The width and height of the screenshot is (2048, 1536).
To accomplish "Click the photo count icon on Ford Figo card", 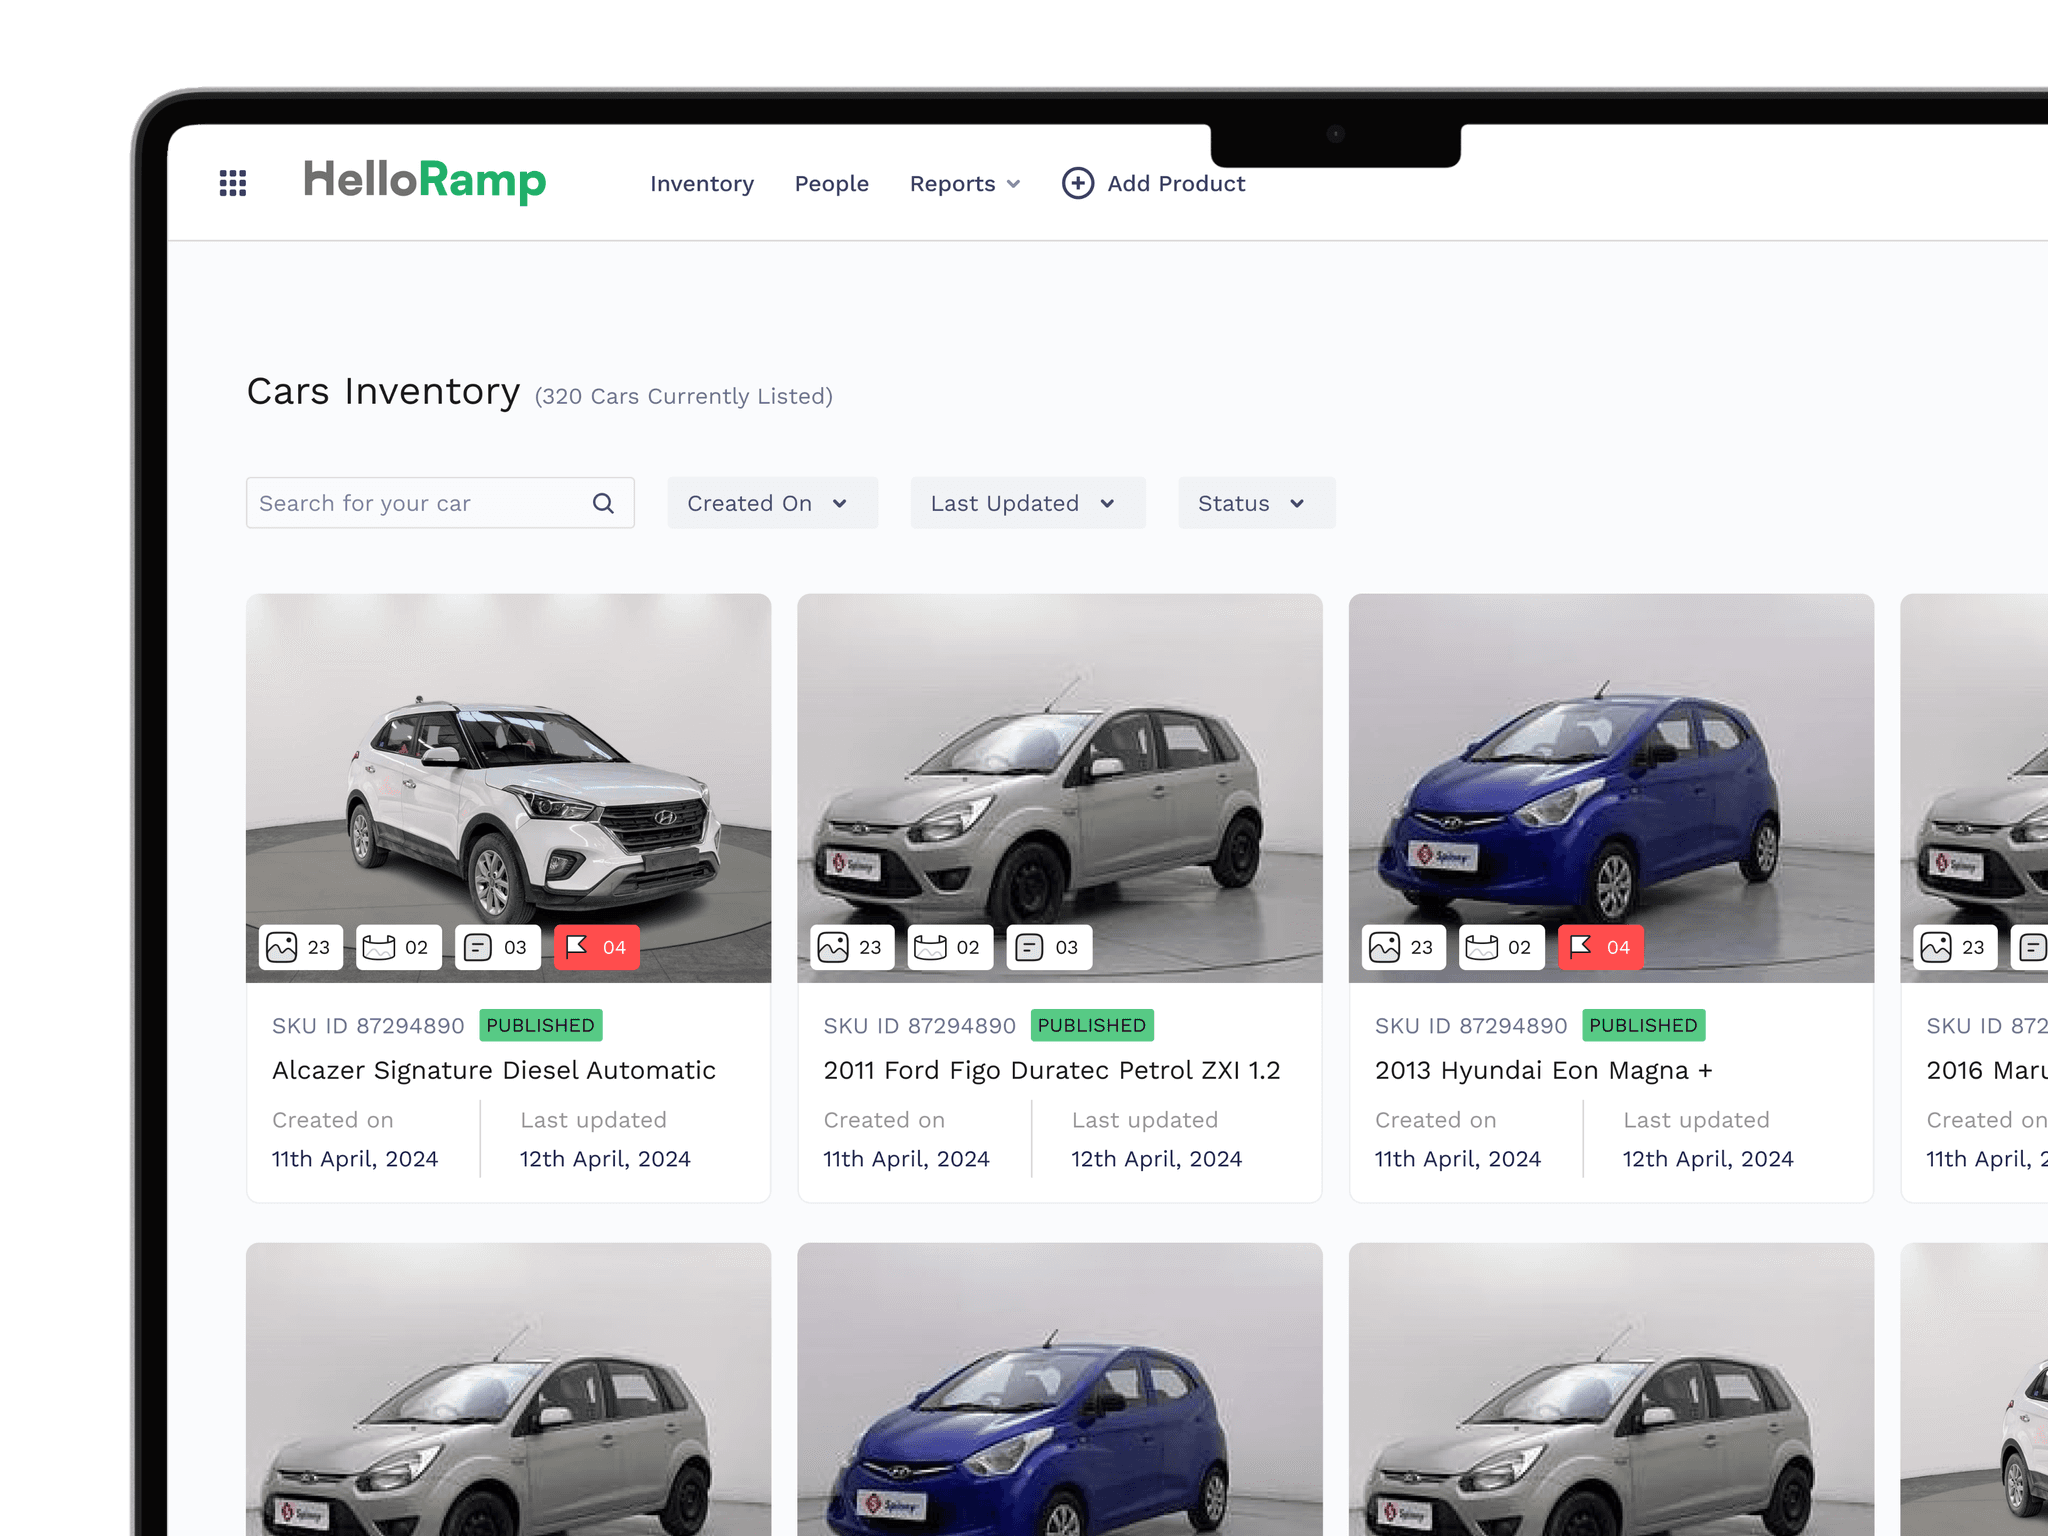I will pos(851,947).
